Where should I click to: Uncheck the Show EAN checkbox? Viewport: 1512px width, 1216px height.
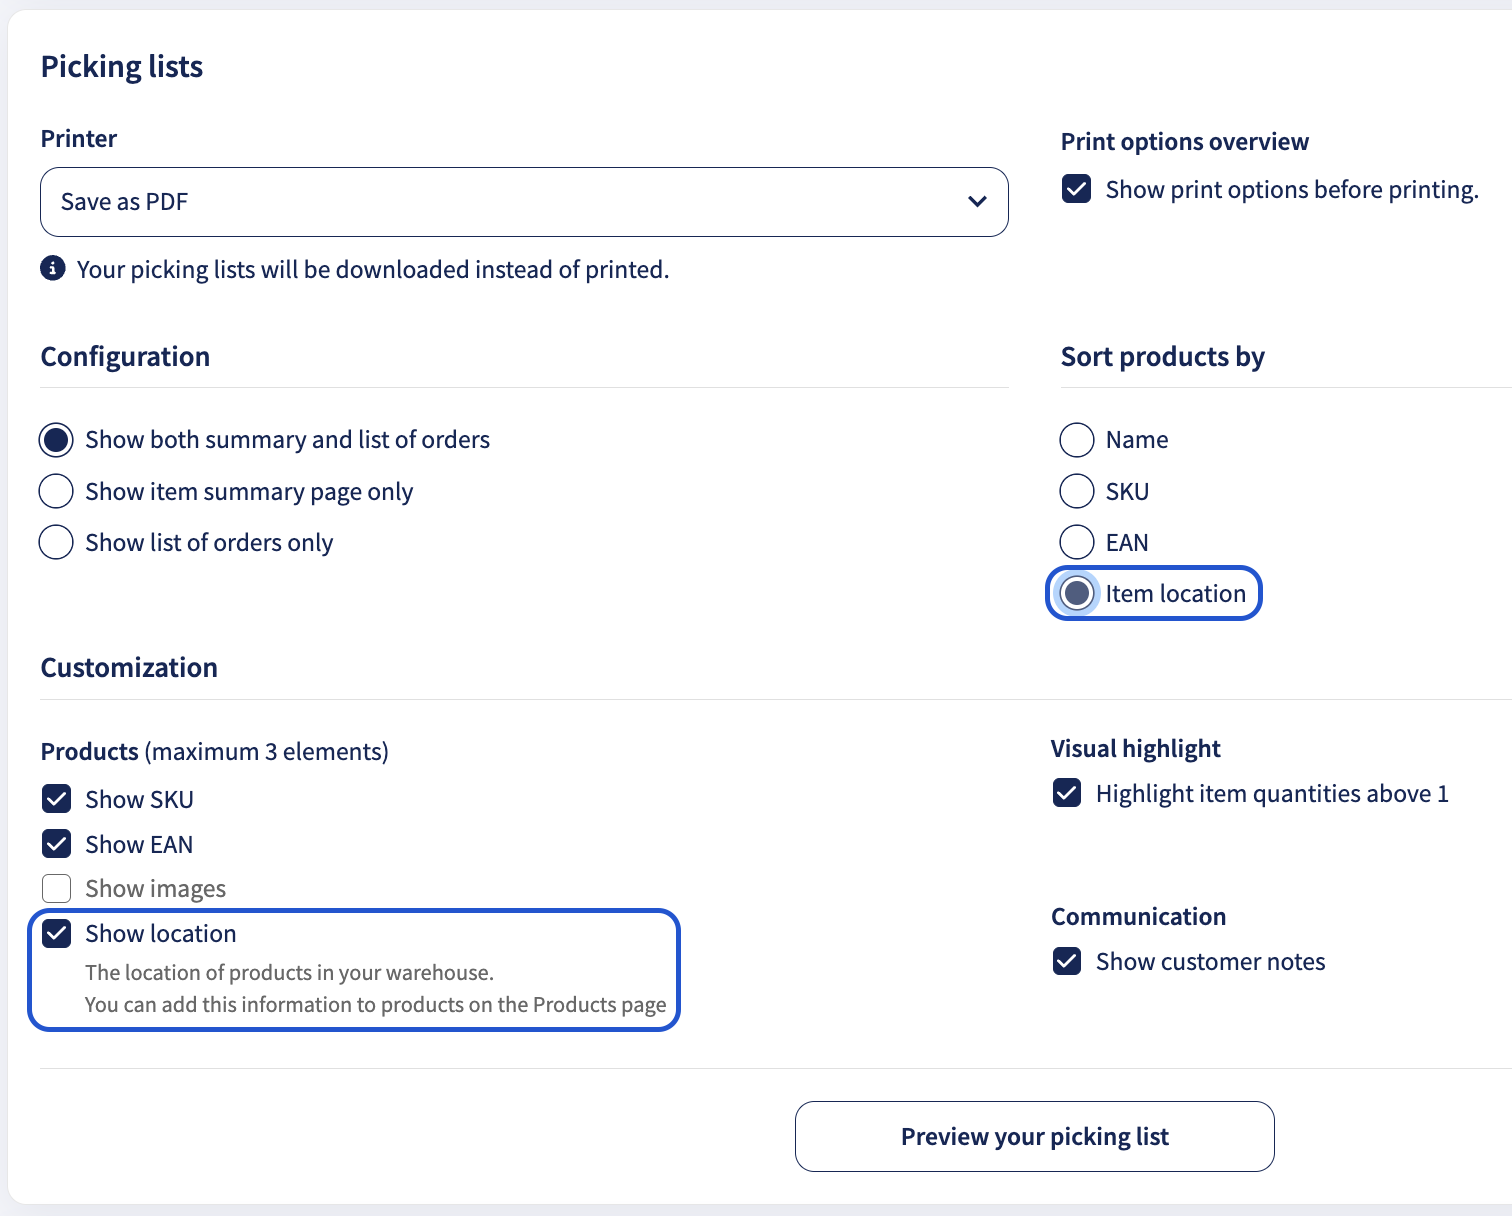click(57, 844)
